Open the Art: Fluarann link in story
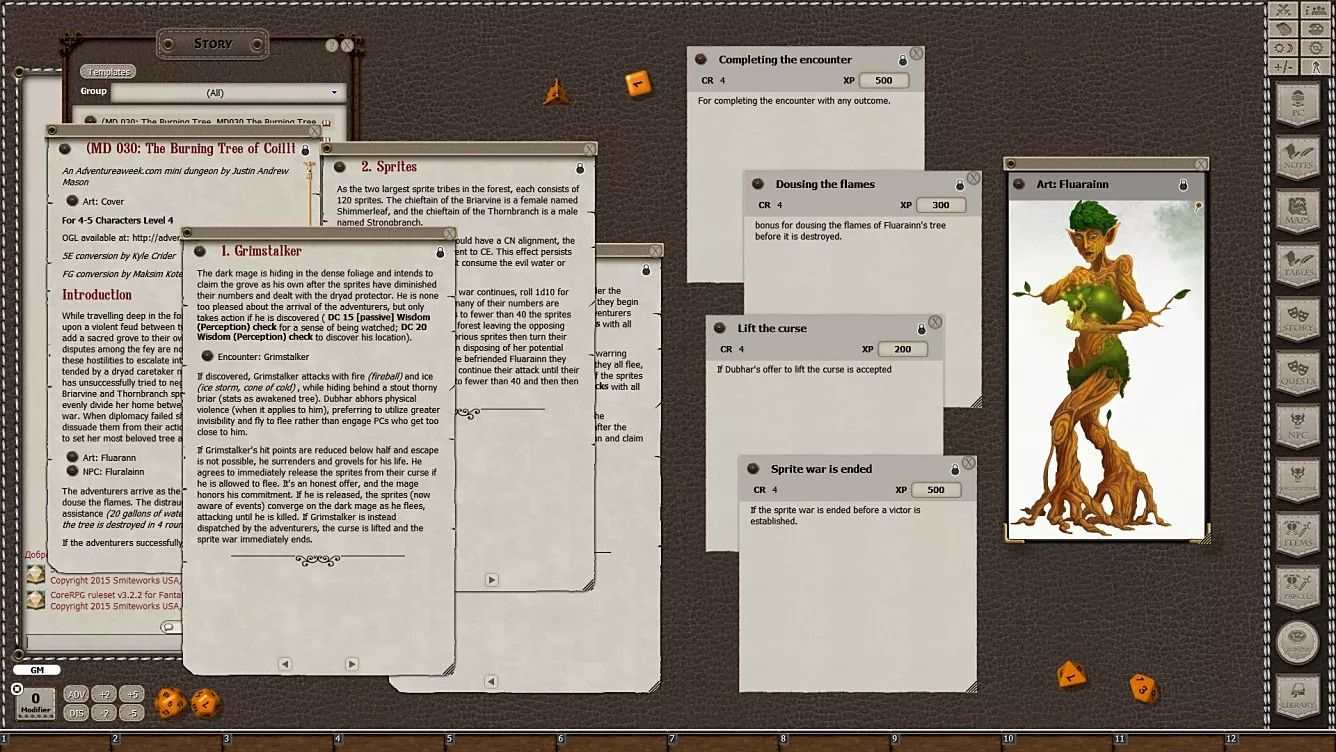1336x752 pixels. pyautogui.click(x=103, y=457)
